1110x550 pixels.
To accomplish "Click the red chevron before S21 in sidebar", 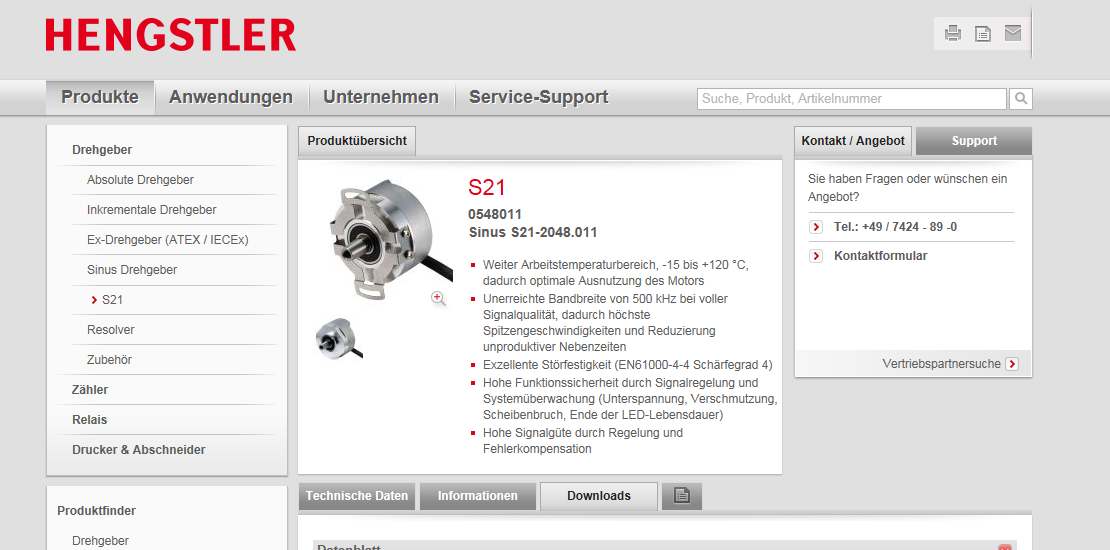I will pos(94,300).
